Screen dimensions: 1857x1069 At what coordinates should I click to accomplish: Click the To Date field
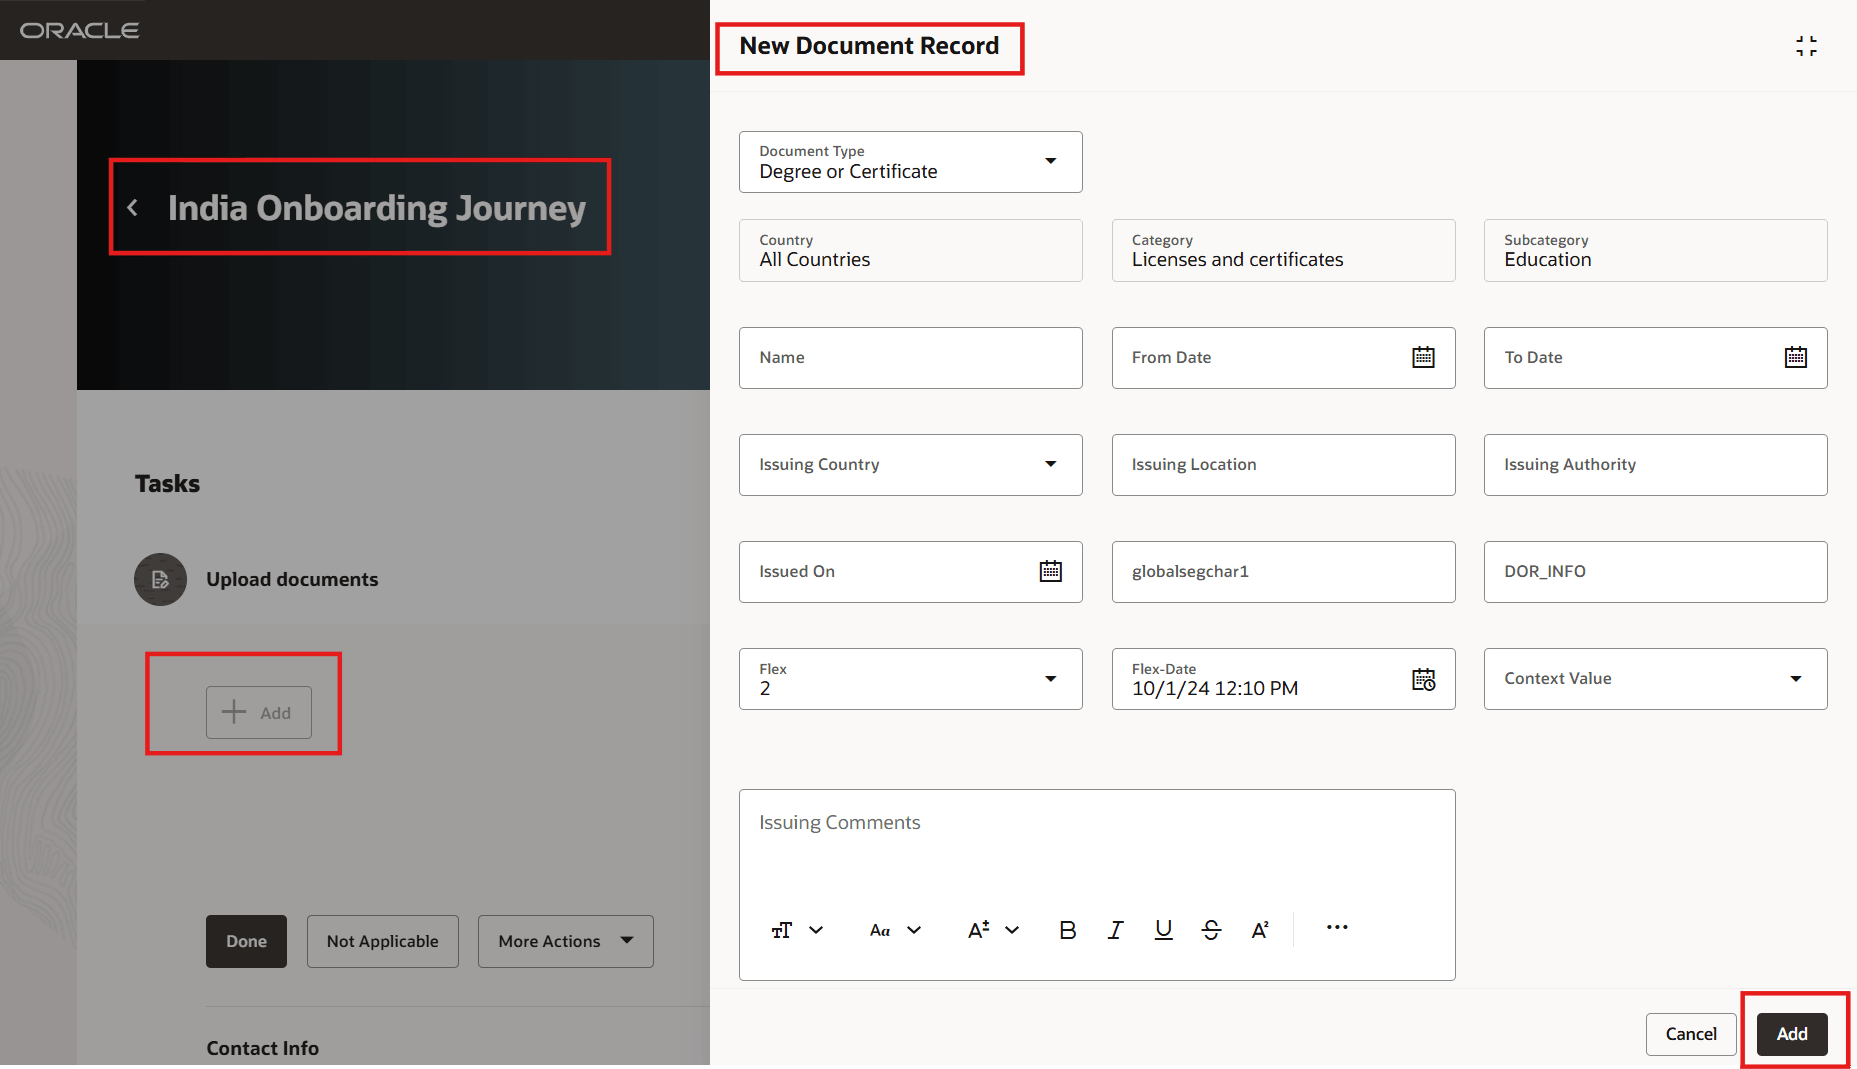coord(1656,358)
